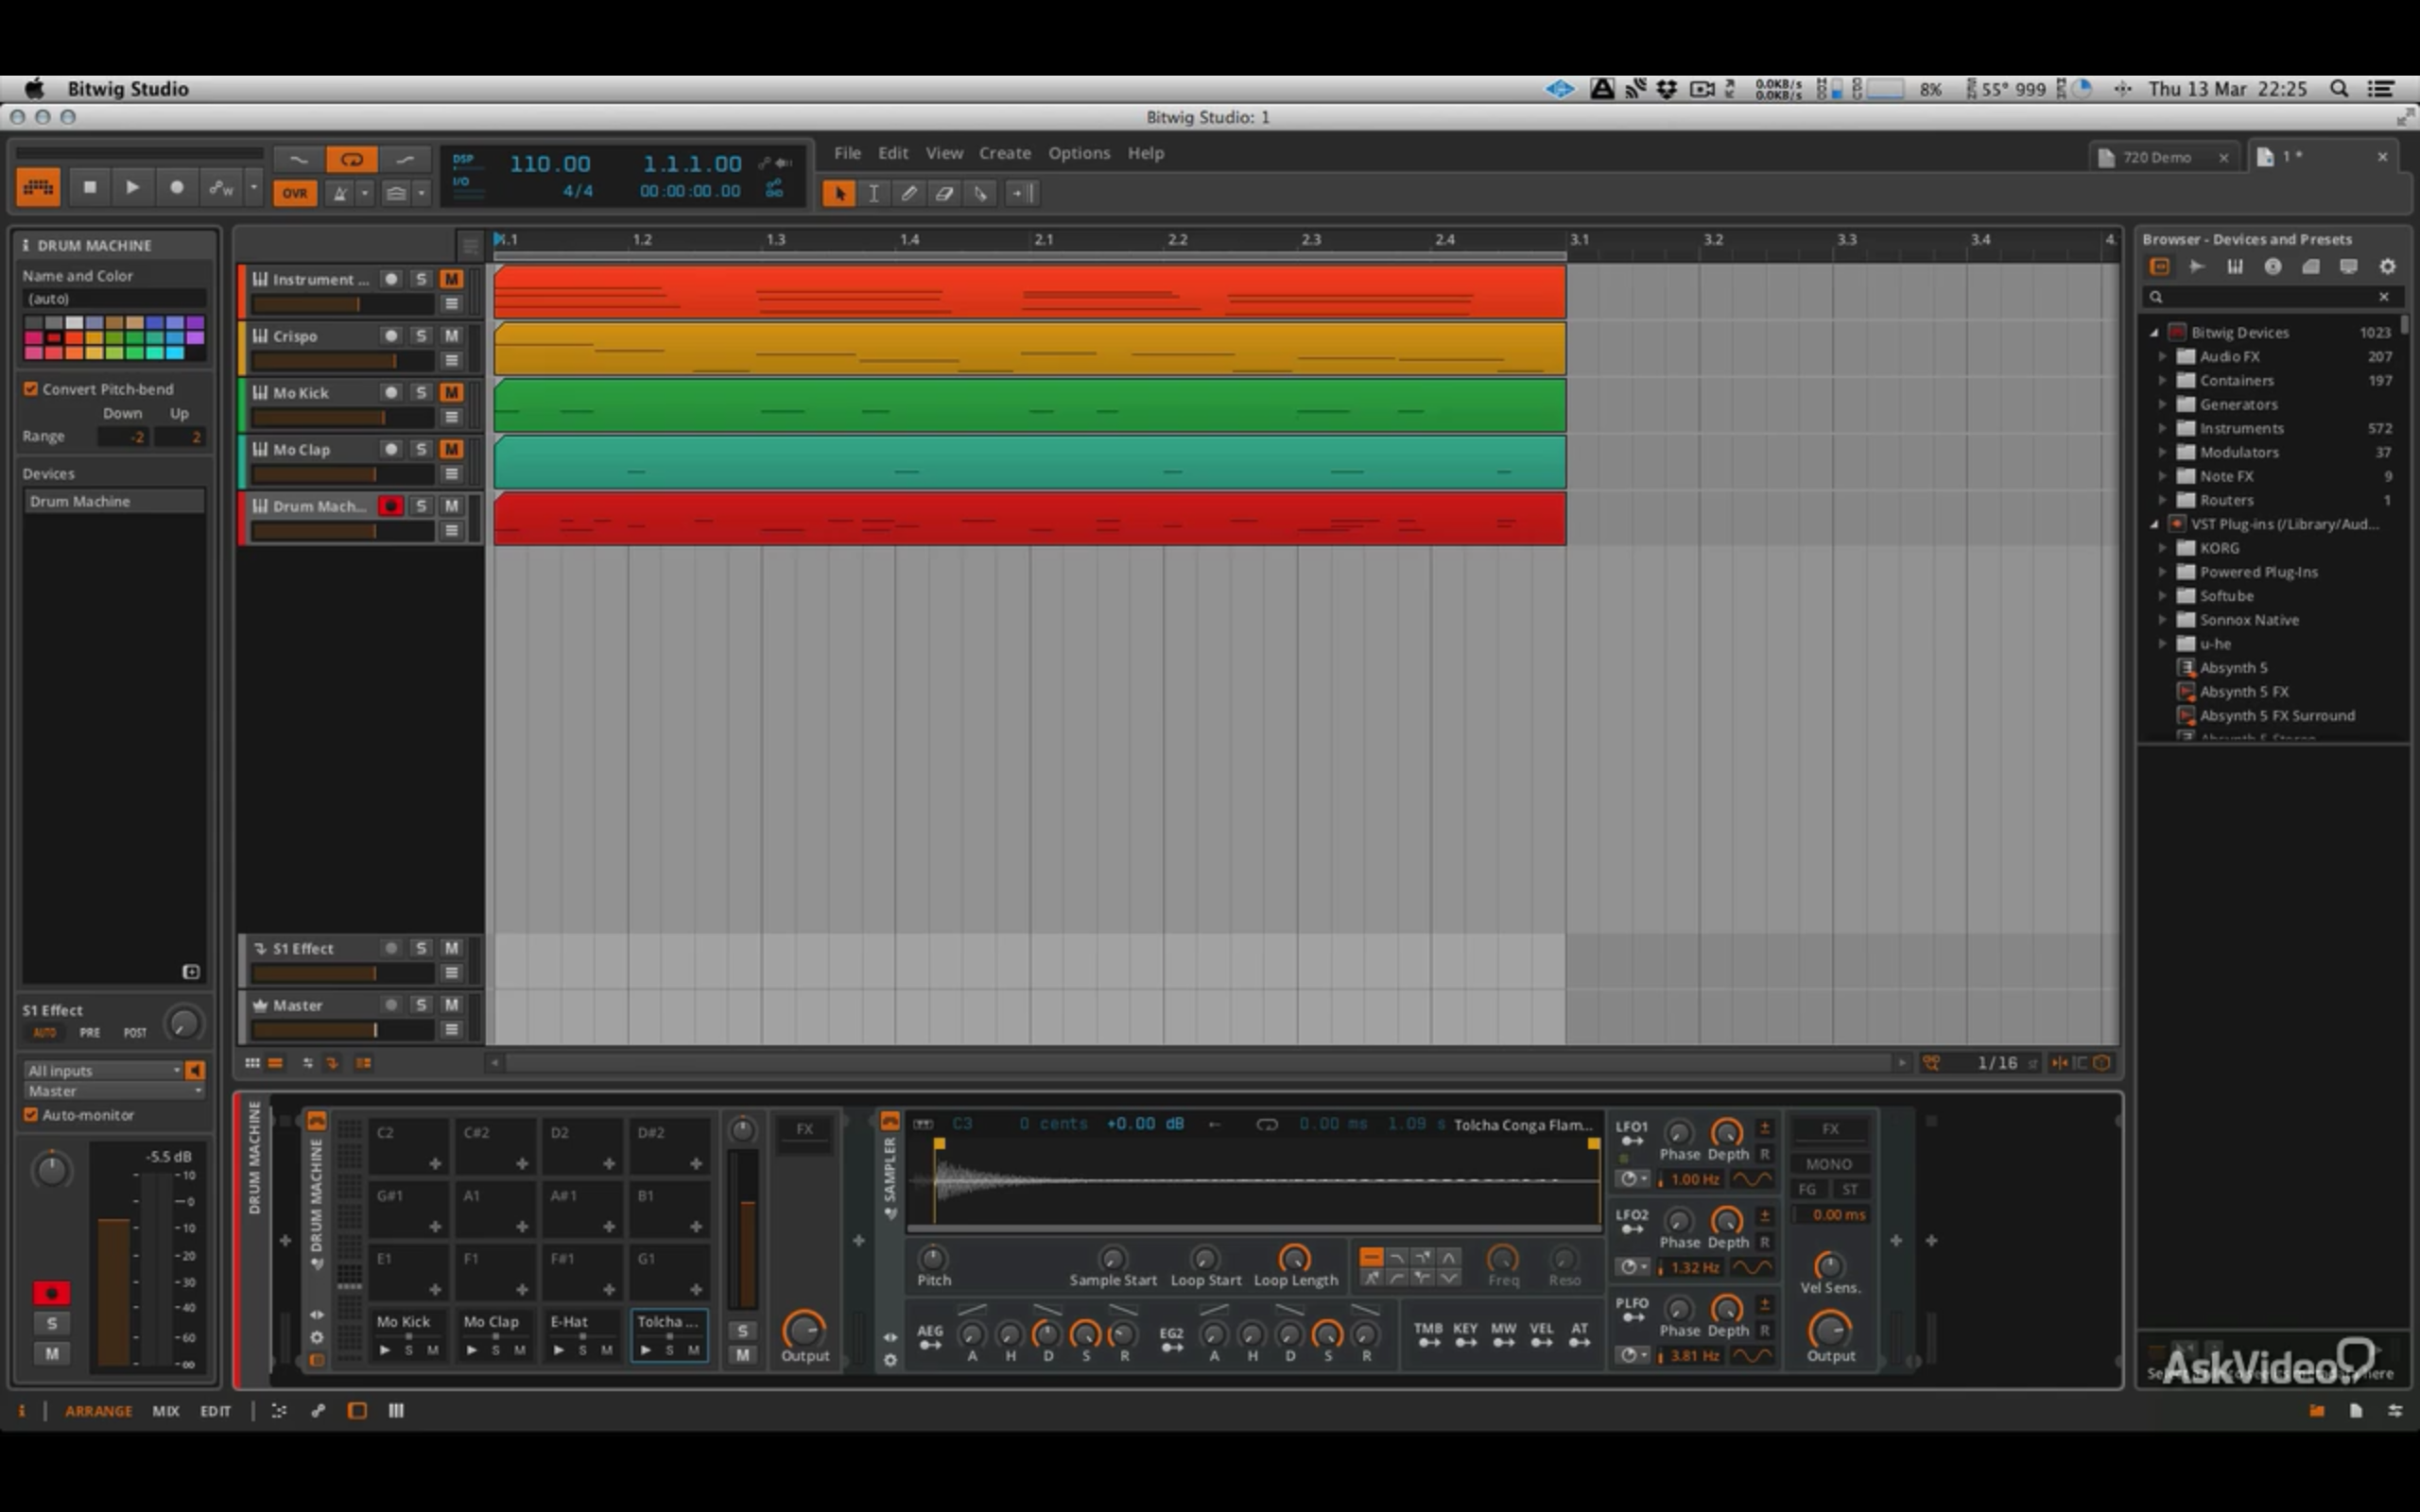Pick the Knife tool

tap(980, 193)
